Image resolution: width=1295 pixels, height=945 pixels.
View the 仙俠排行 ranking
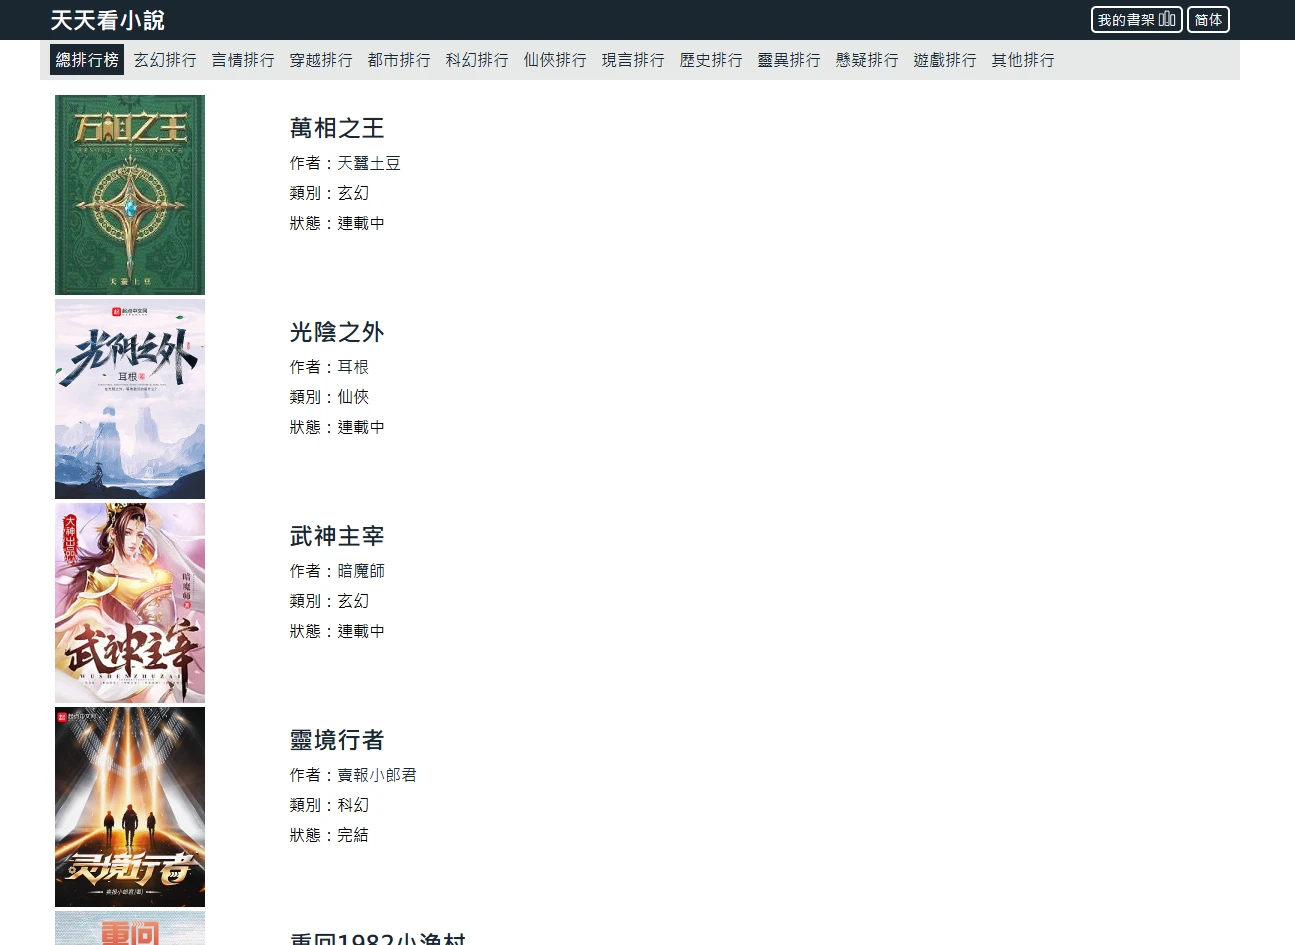point(555,60)
